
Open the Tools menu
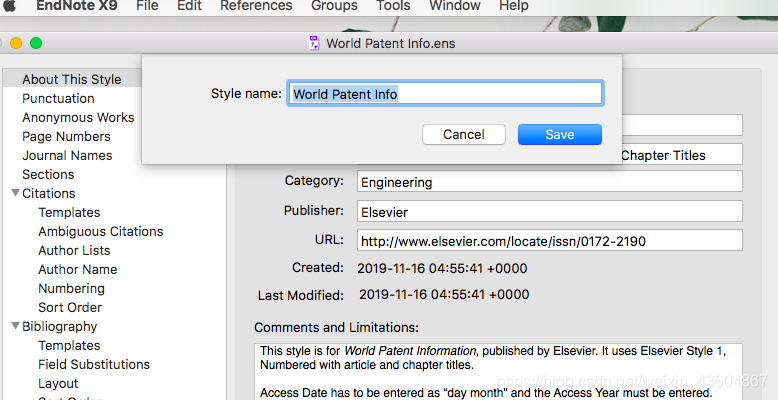(x=393, y=5)
